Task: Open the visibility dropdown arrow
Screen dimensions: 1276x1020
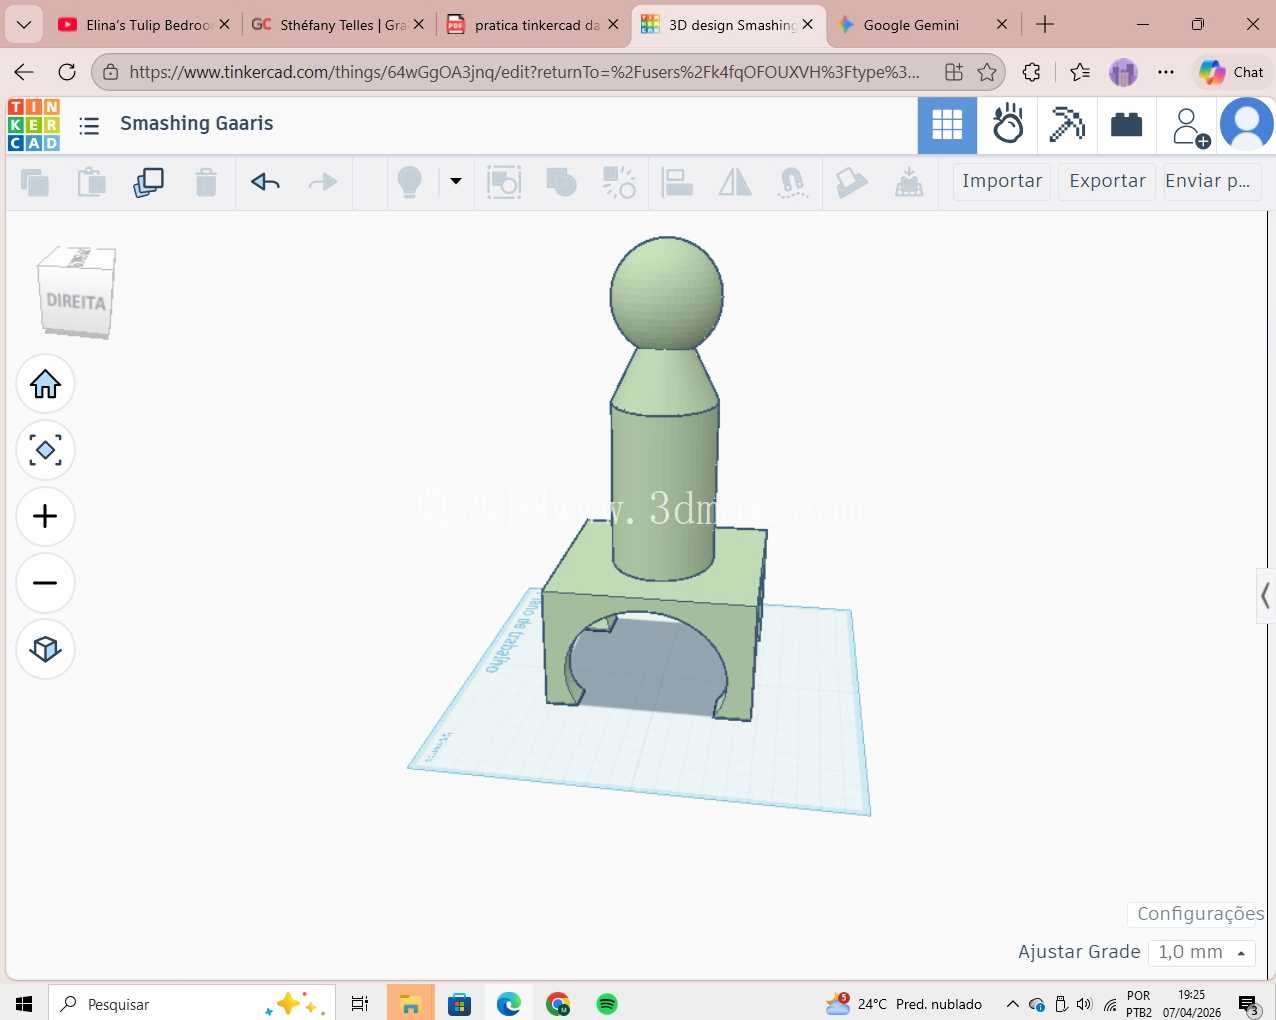Action: click(x=456, y=182)
